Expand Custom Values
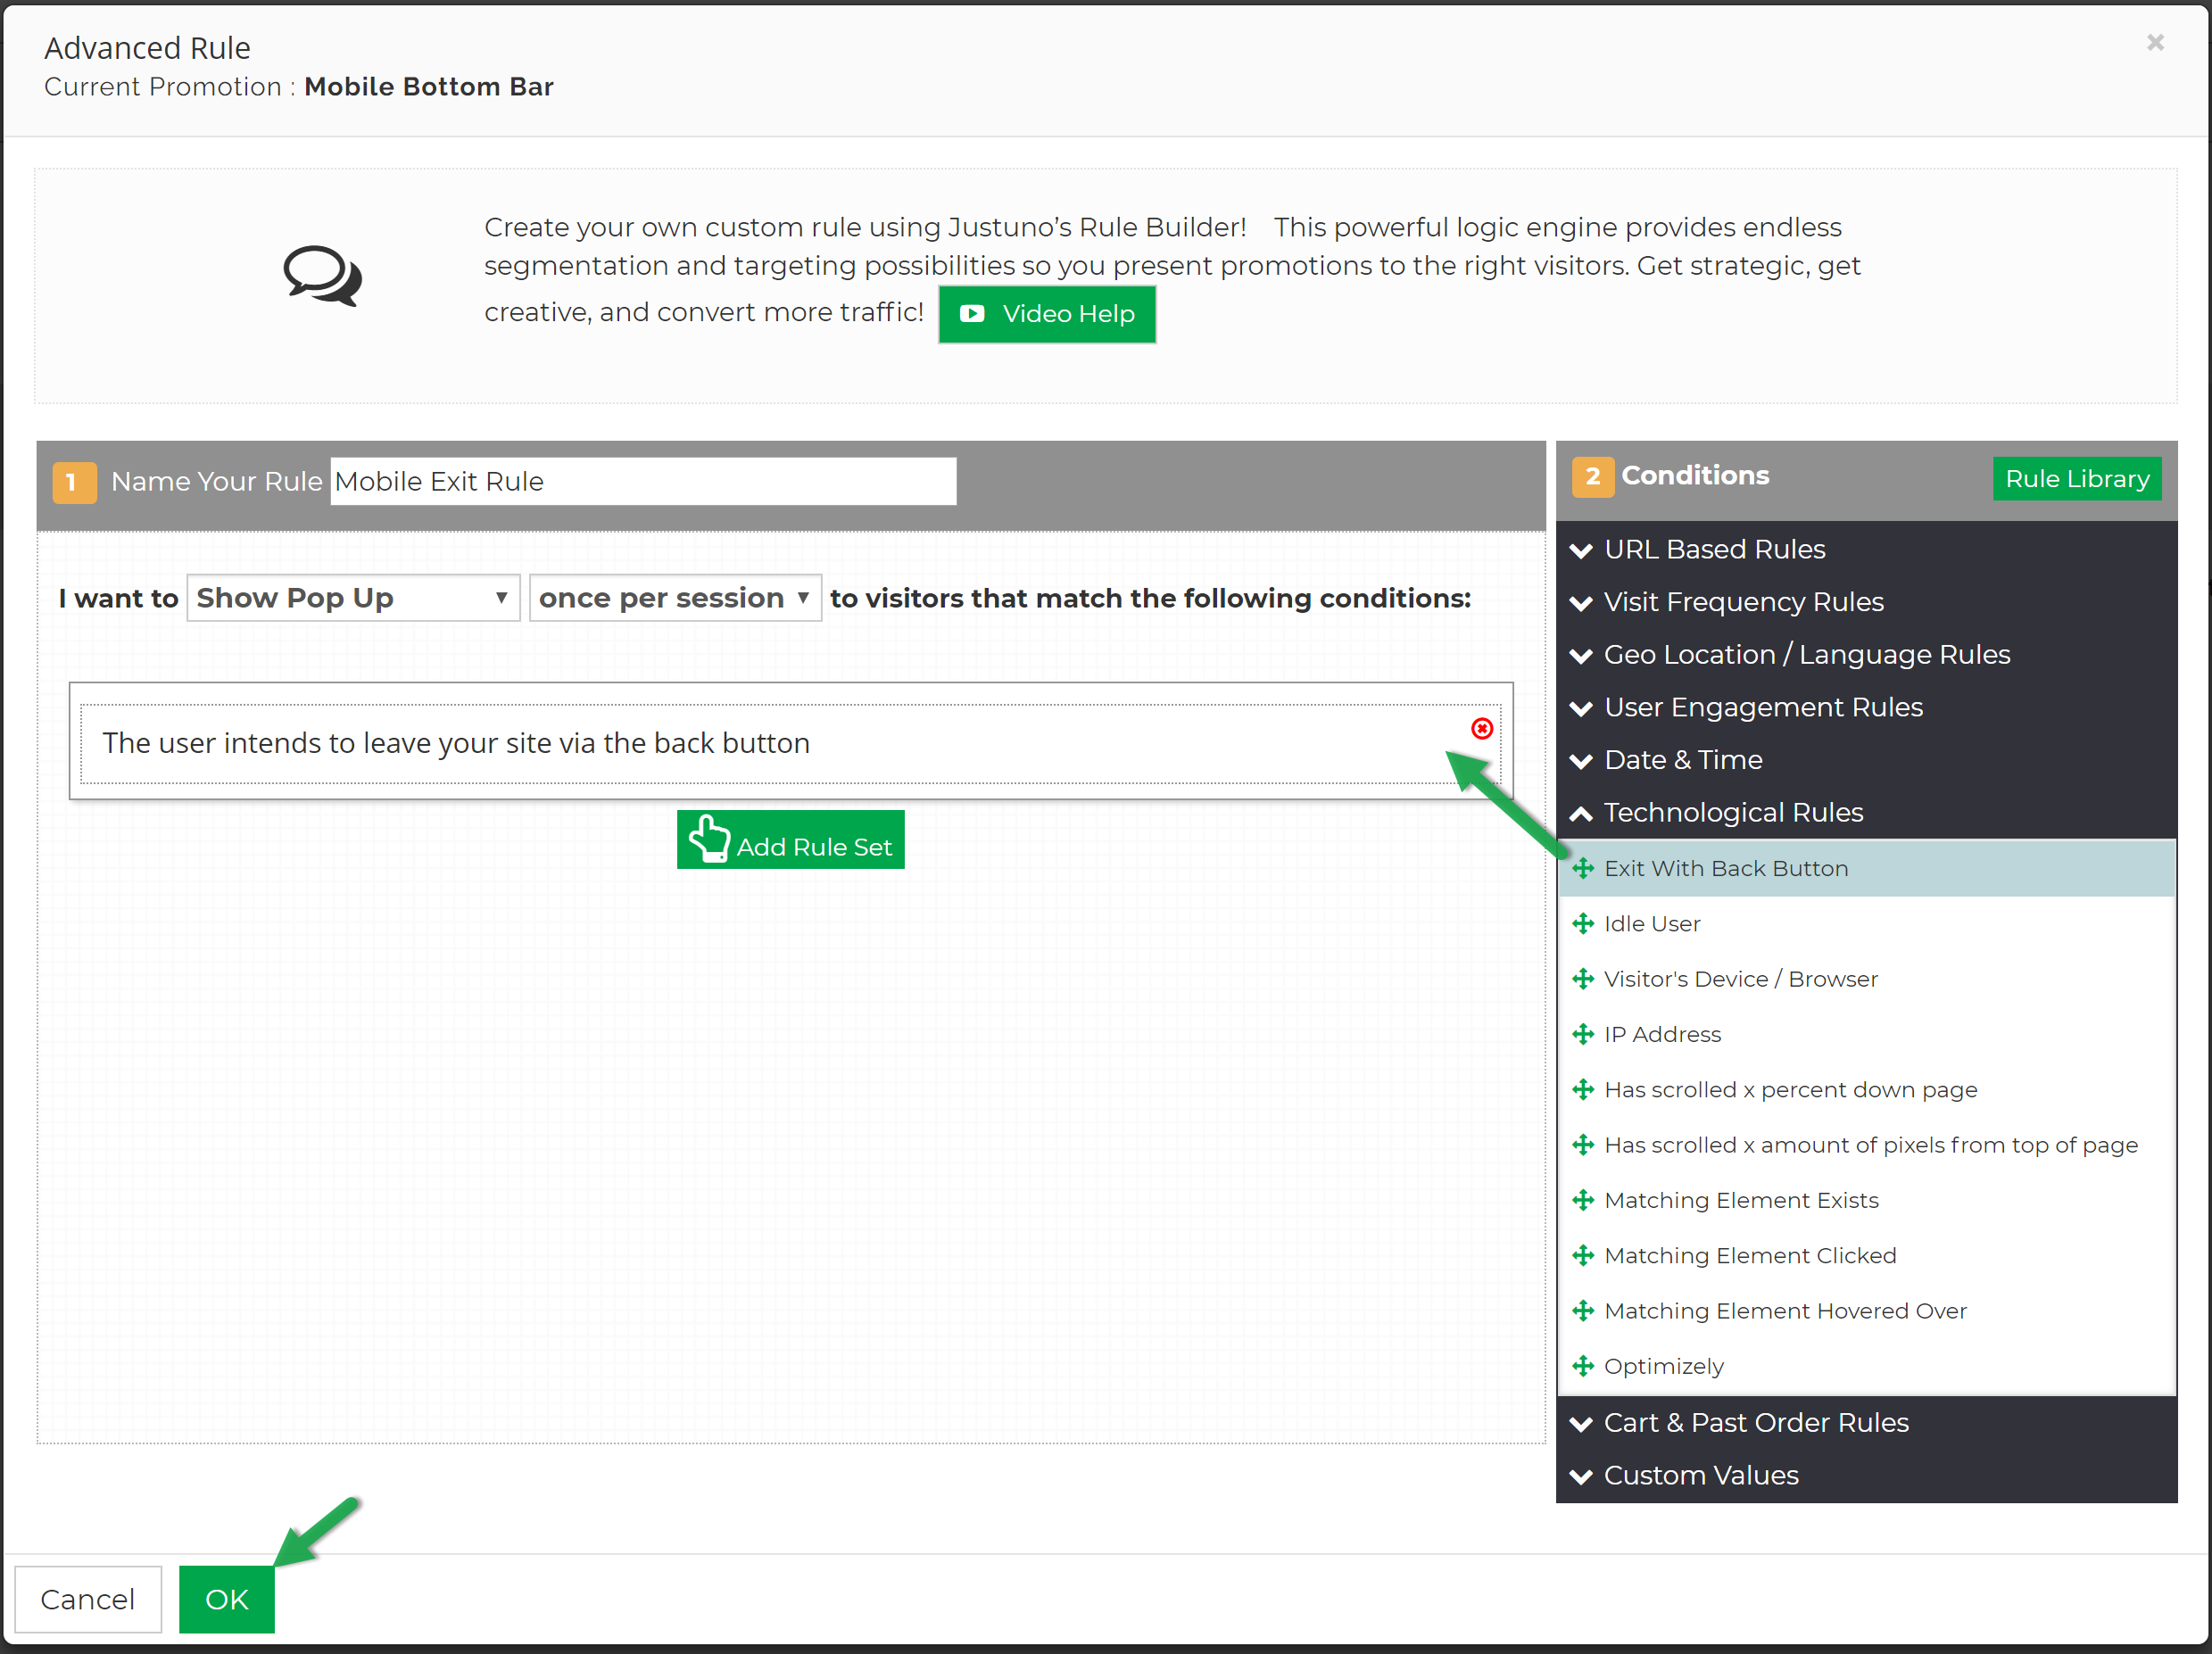 pos(1700,1475)
